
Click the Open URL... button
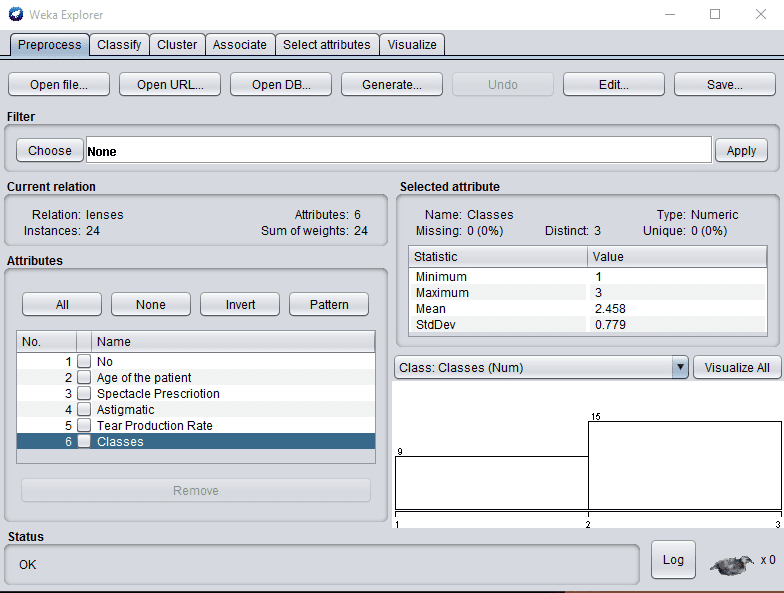point(170,84)
